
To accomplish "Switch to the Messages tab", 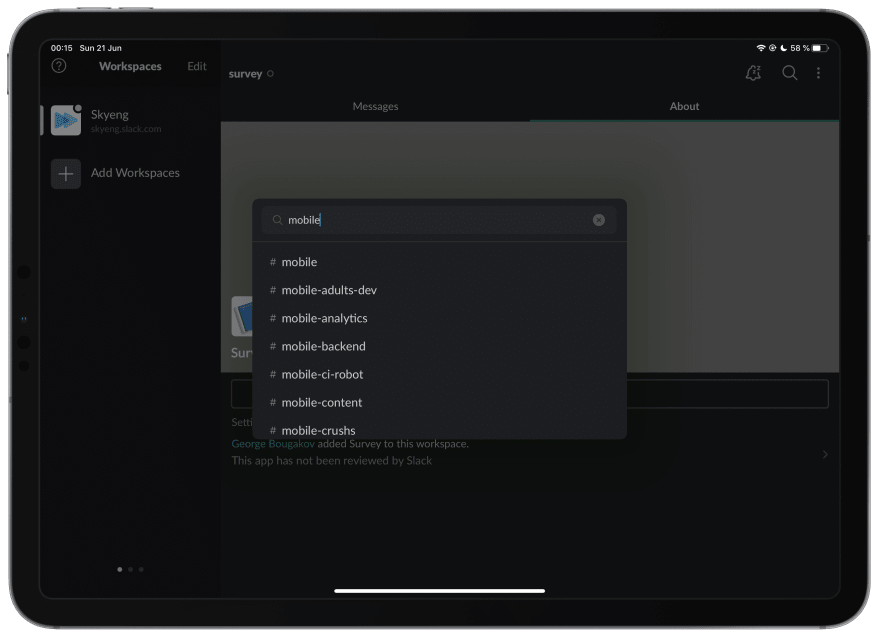I will 375,106.
